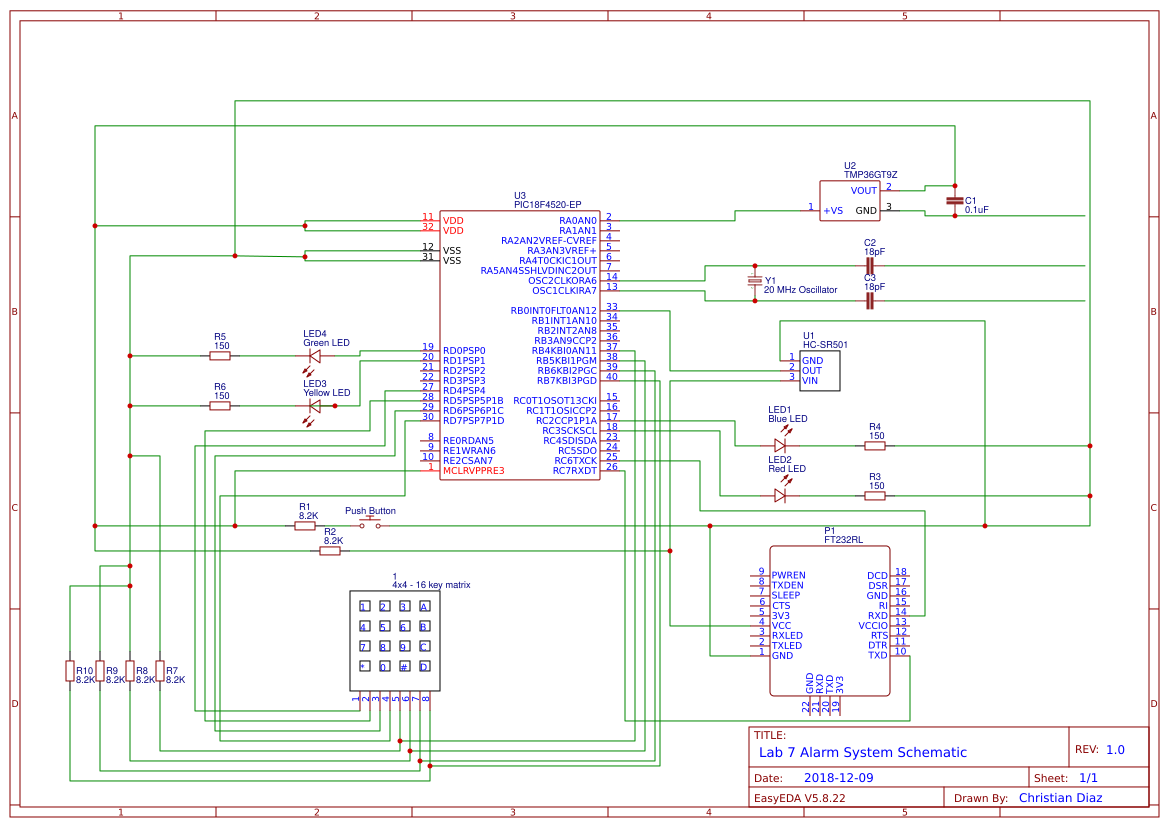This screenshot has width=1169, height=827.
Task: Select the PIC18F4520-EP part label
Action: pos(547,204)
